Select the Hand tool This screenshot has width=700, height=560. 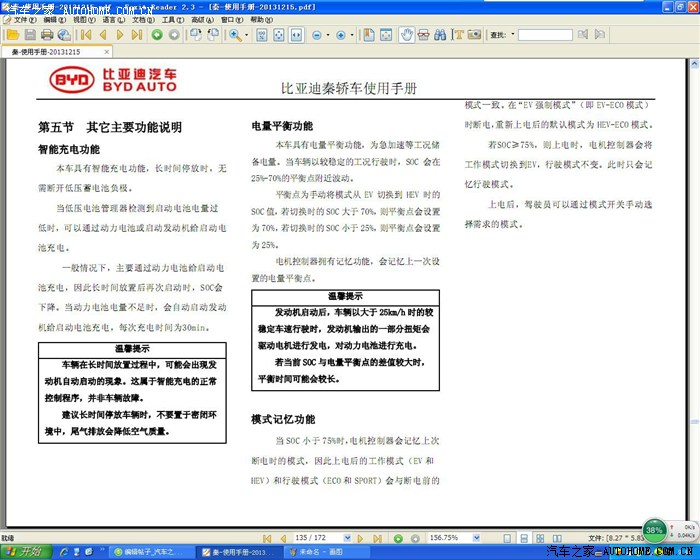[x=407, y=35]
